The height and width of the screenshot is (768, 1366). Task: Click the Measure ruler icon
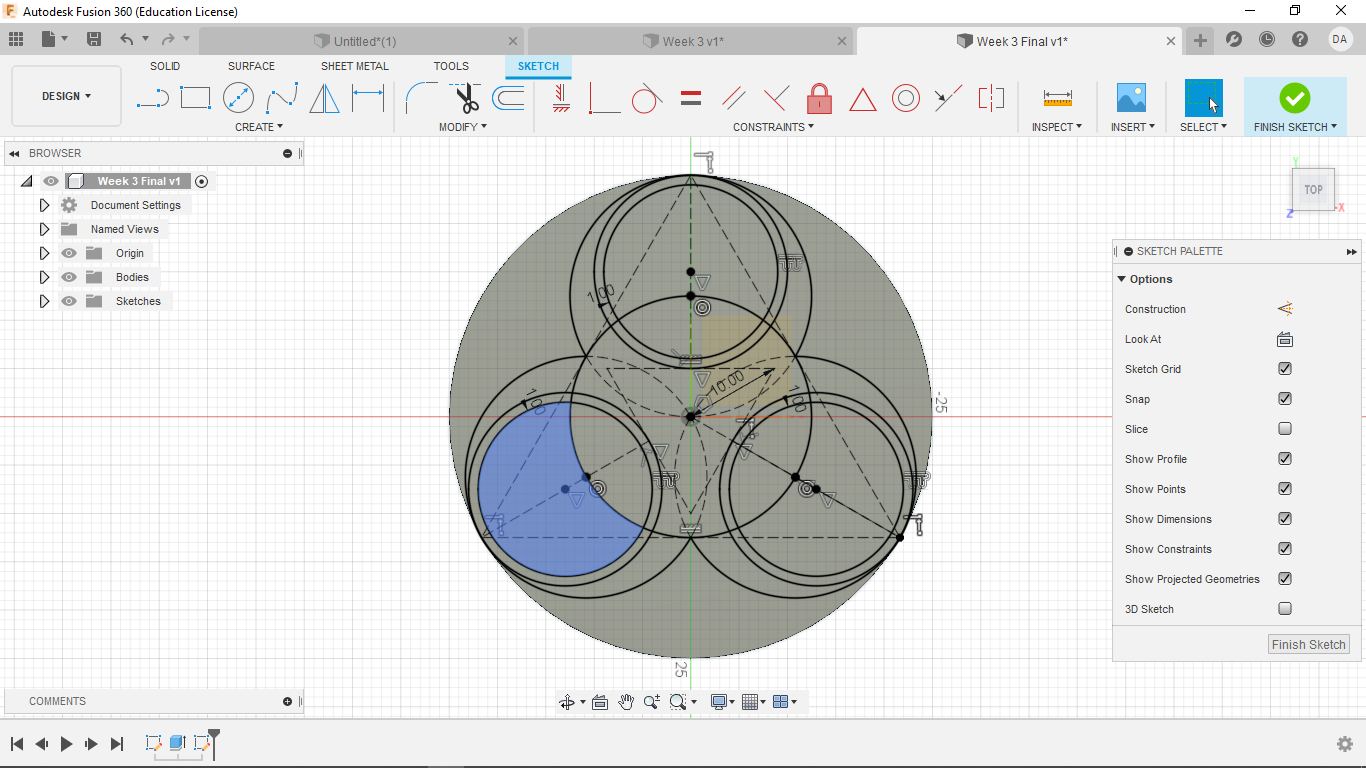click(x=1057, y=98)
